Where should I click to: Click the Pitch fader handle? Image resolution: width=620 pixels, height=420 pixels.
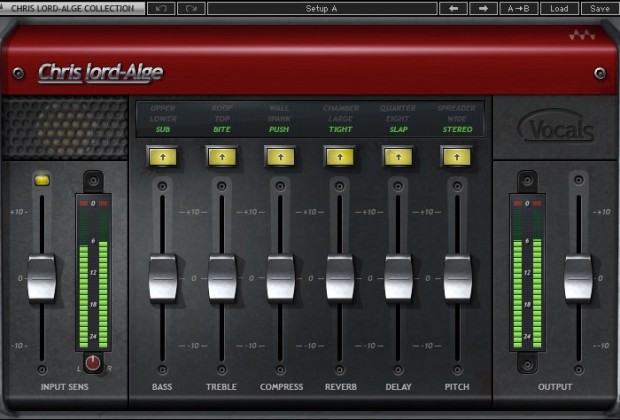coord(457,278)
